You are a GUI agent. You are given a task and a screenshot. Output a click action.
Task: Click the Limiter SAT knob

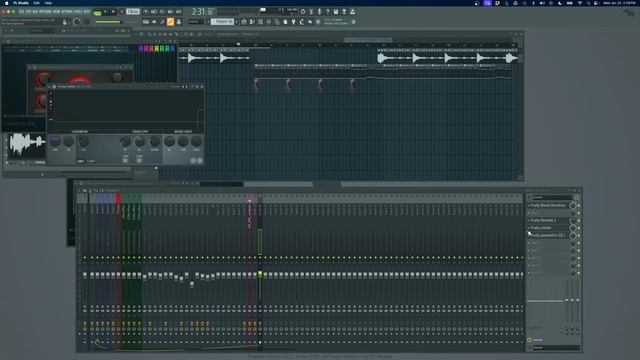(x=69, y=141)
